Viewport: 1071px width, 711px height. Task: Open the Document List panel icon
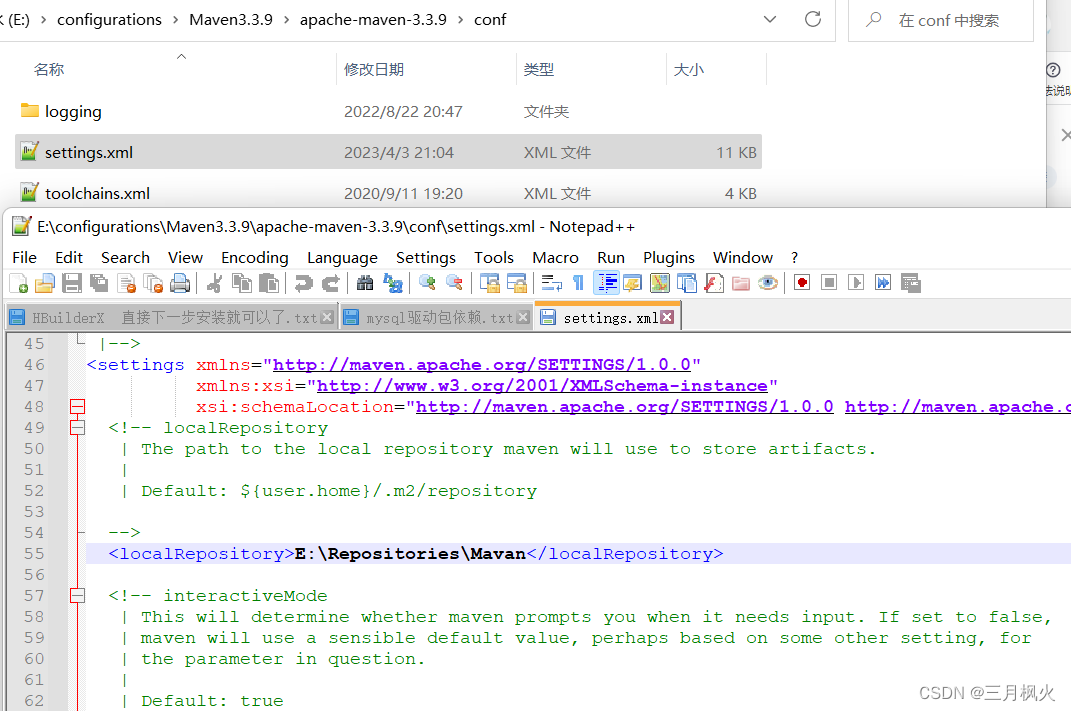(686, 283)
